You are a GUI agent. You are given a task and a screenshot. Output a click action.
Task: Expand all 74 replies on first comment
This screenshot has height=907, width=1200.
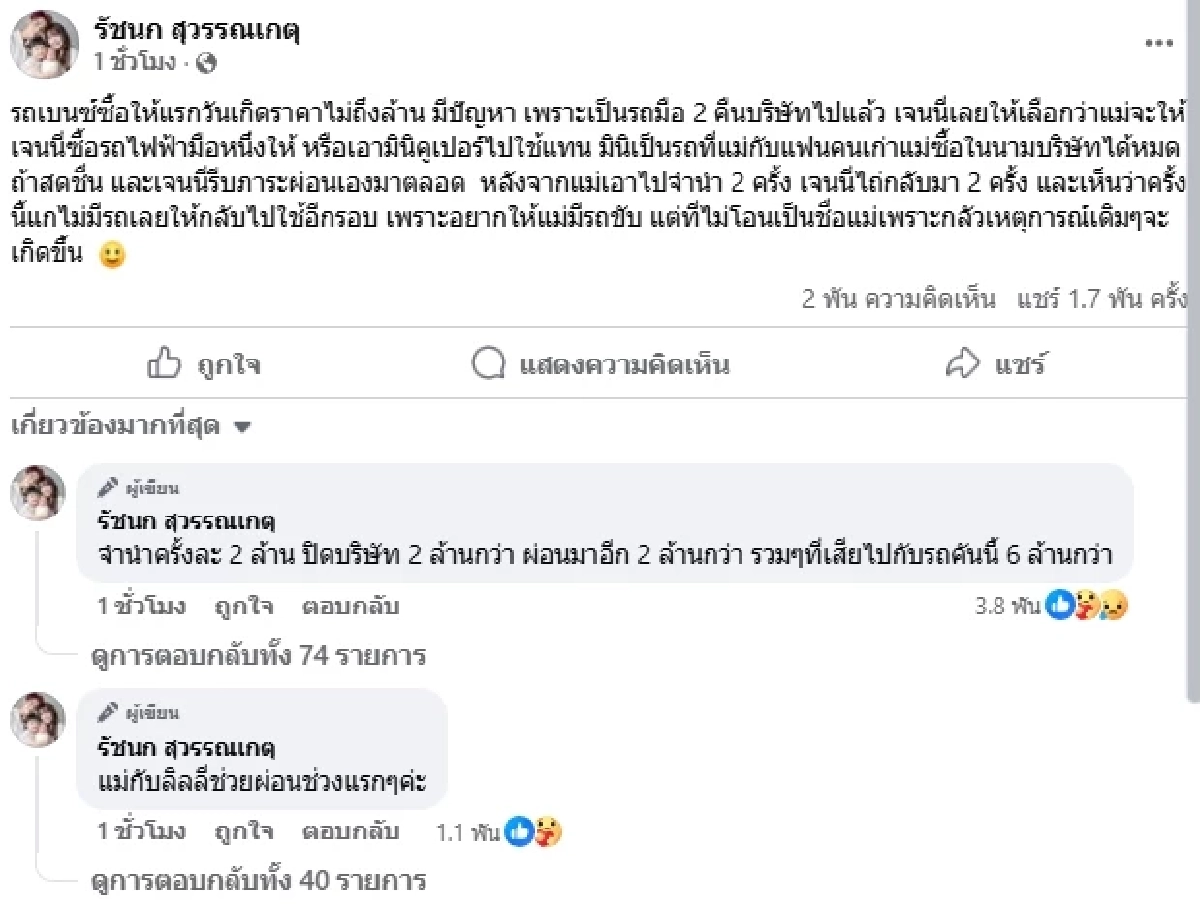coord(258,656)
